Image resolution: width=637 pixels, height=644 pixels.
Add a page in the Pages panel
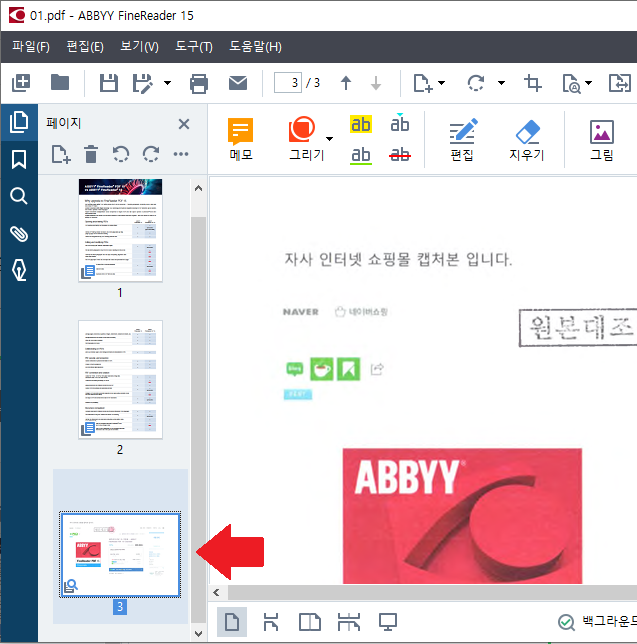61,154
